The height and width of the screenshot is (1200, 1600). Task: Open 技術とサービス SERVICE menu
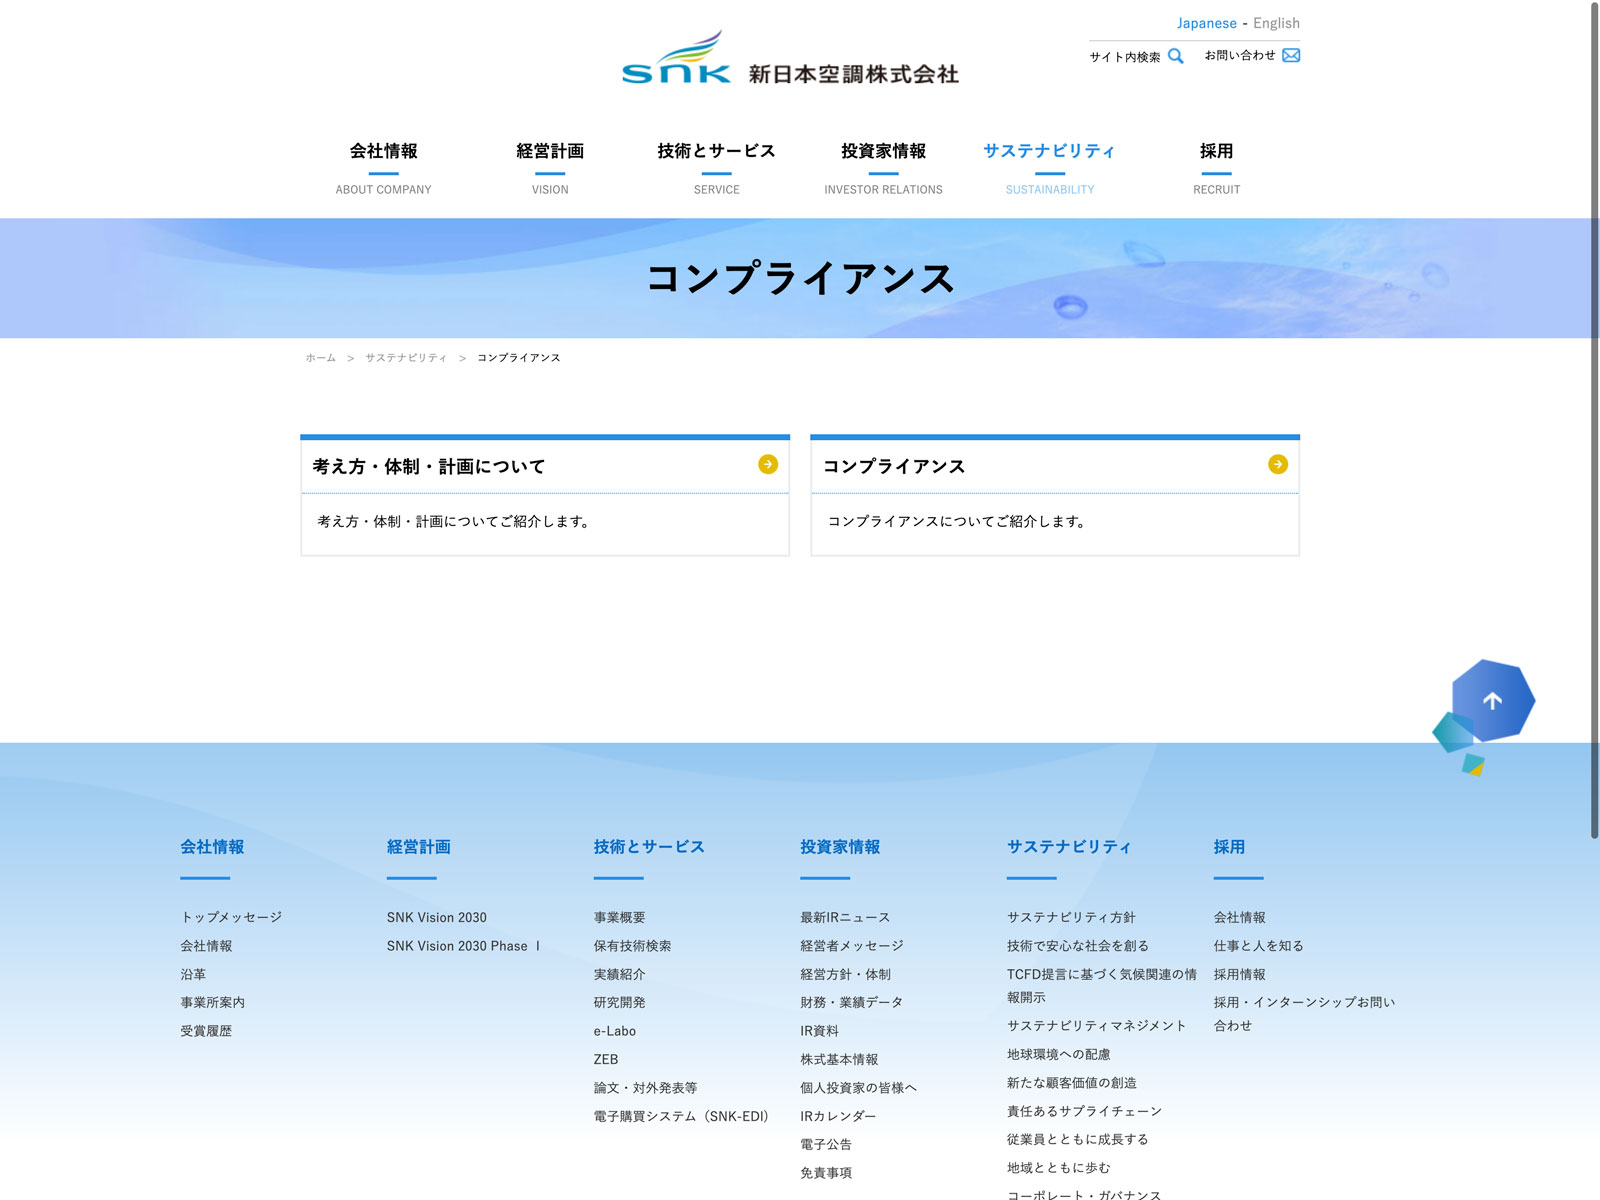(716, 167)
